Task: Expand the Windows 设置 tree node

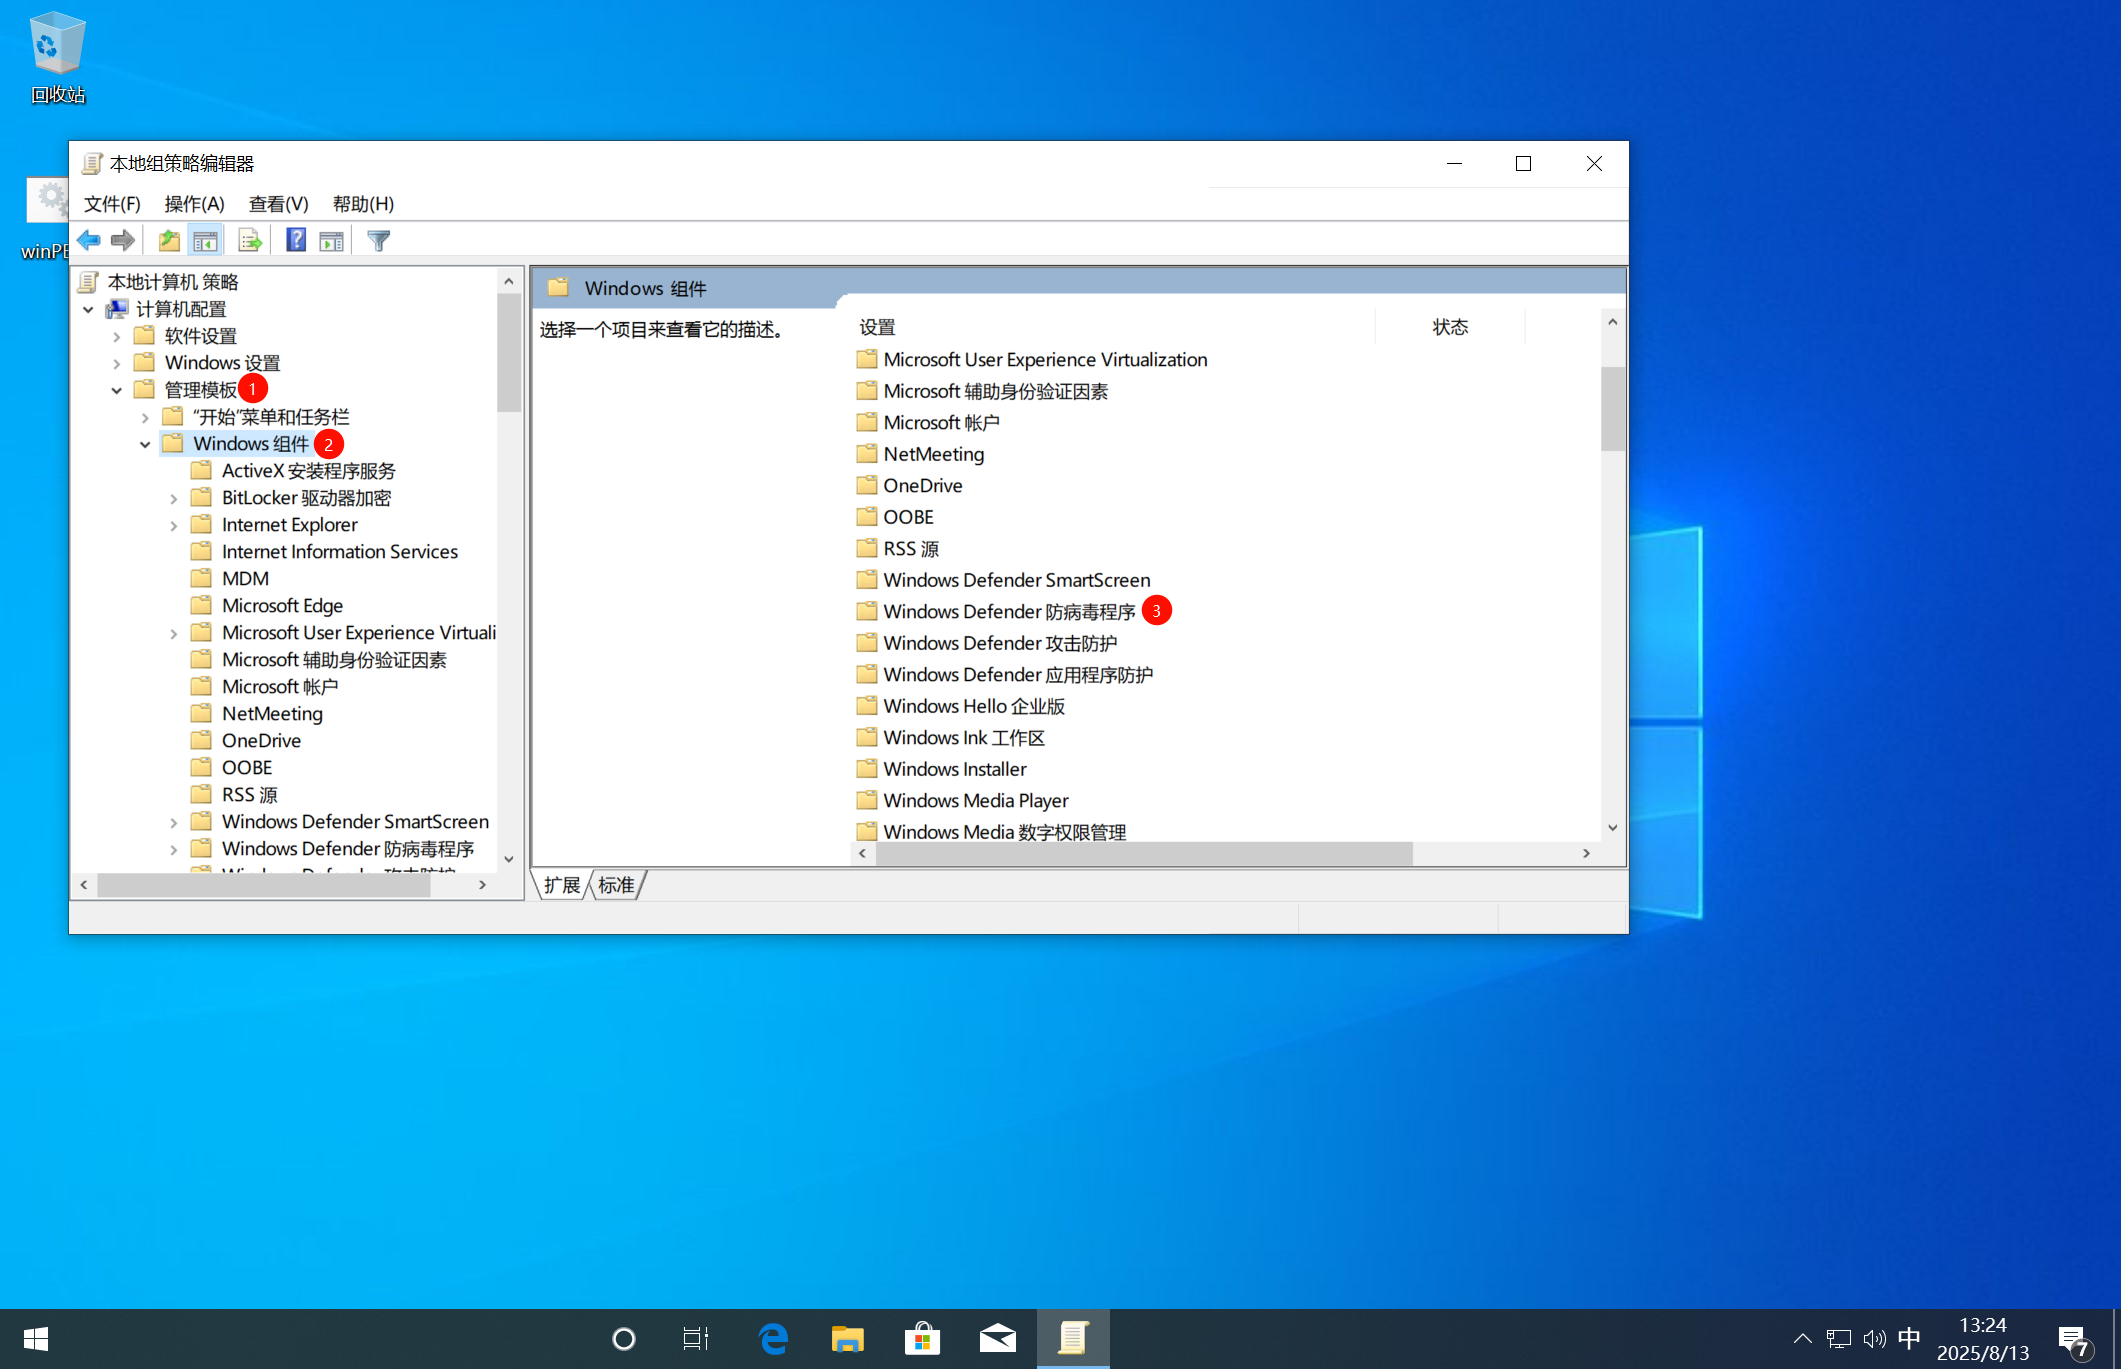Action: click(x=117, y=363)
